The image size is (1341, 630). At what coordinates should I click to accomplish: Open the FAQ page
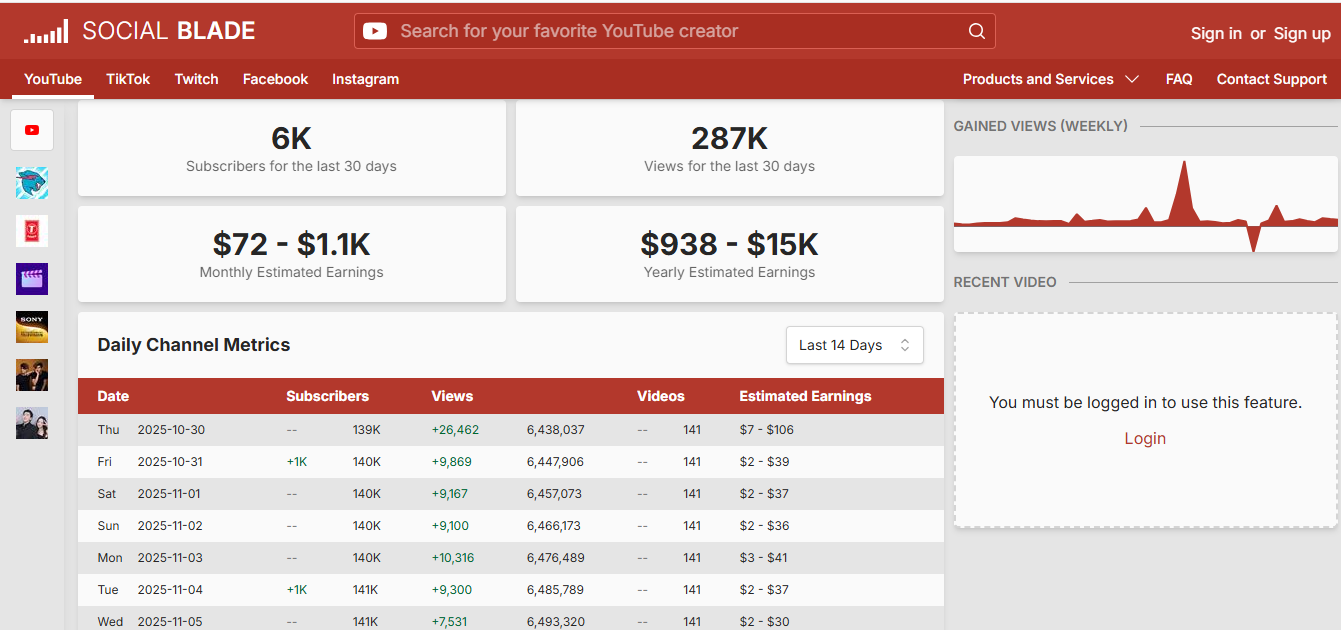[x=1179, y=79]
